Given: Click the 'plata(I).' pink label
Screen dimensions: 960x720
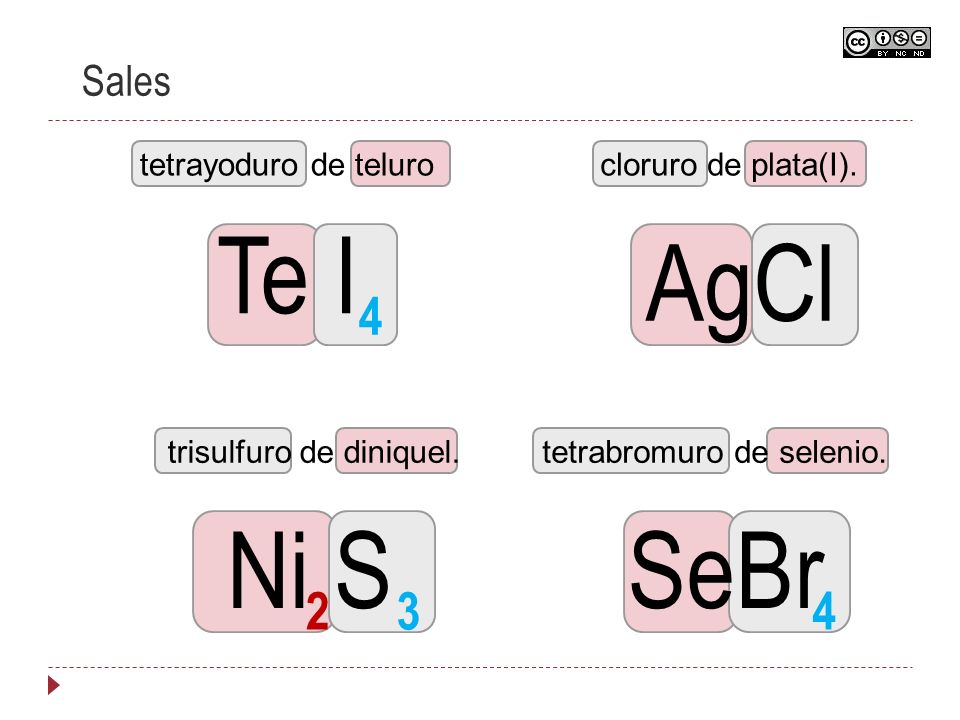Looking at the screenshot, I should click(805, 163).
